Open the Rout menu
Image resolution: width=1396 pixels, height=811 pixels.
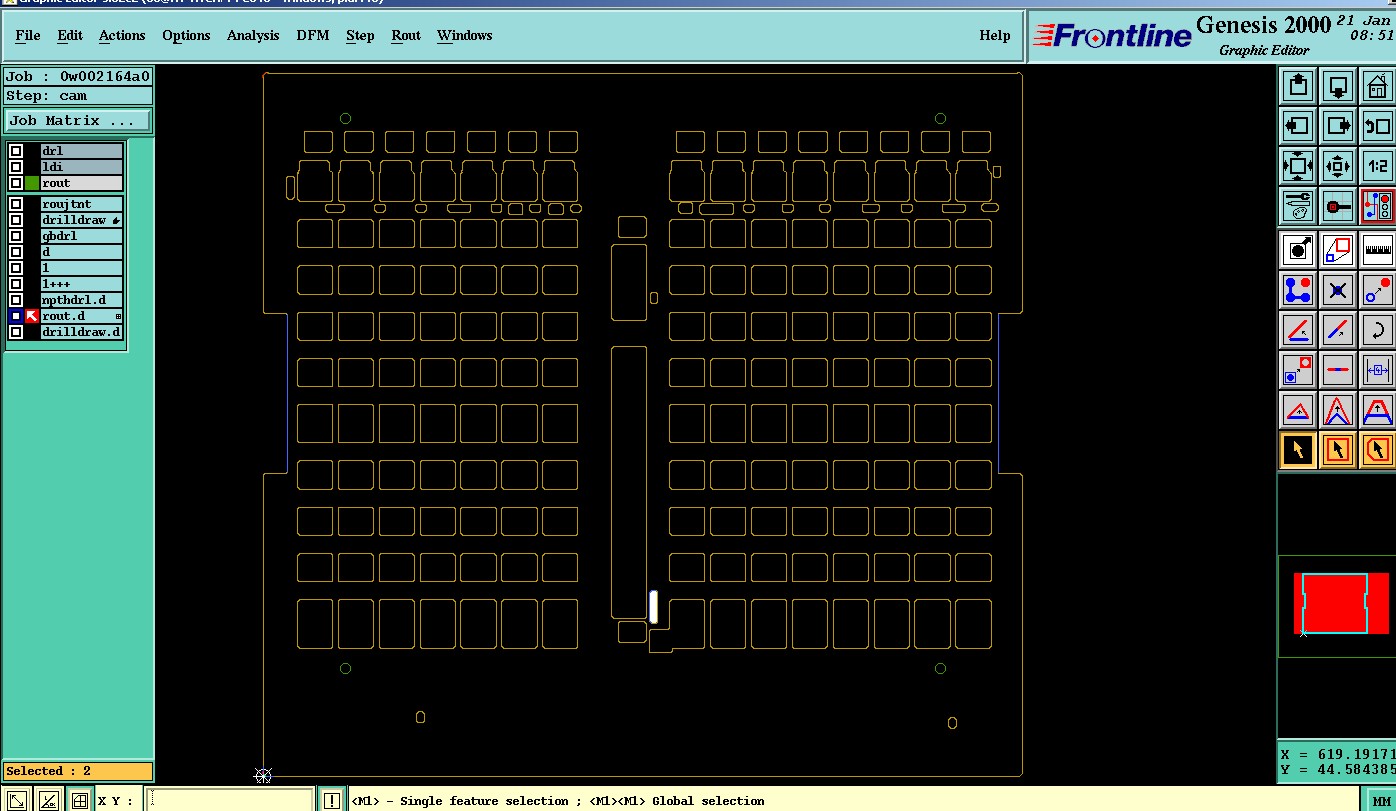[x=406, y=35]
